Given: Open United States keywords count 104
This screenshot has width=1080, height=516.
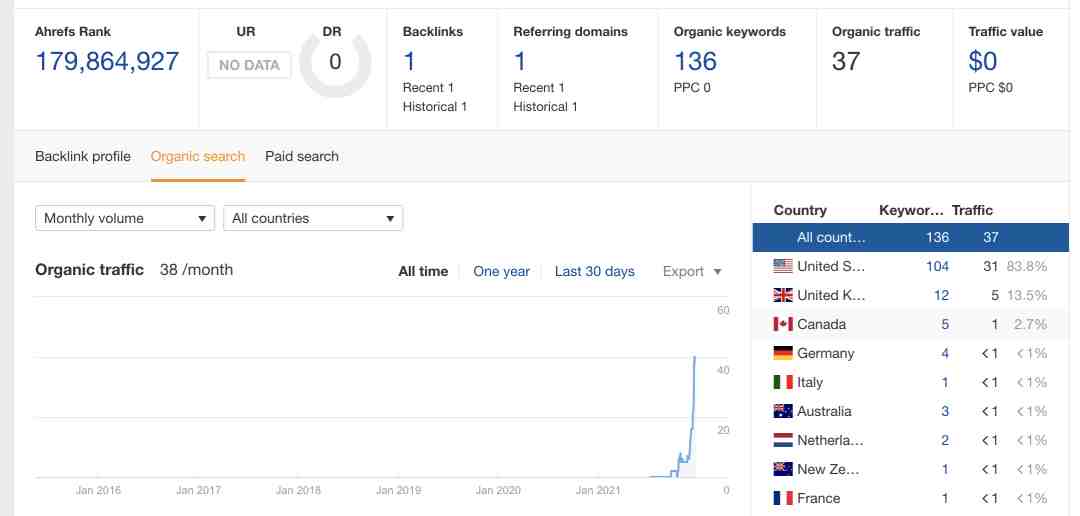Looking at the screenshot, I should coord(937,266).
